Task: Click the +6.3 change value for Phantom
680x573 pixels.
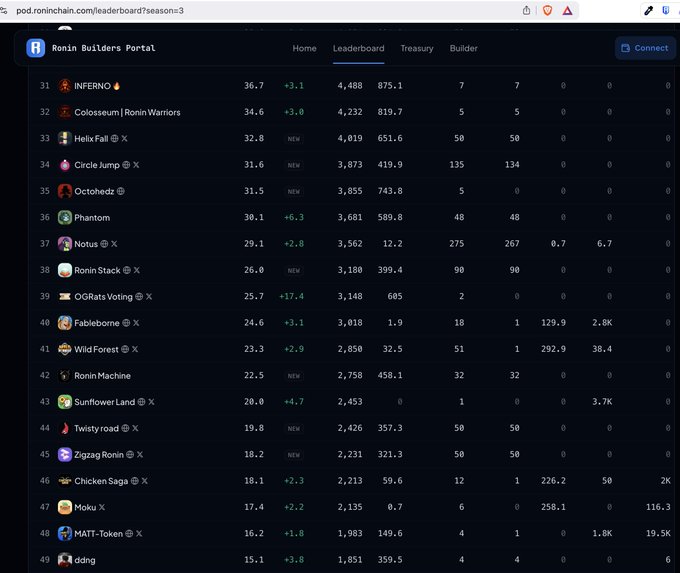Action: point(294,217)
